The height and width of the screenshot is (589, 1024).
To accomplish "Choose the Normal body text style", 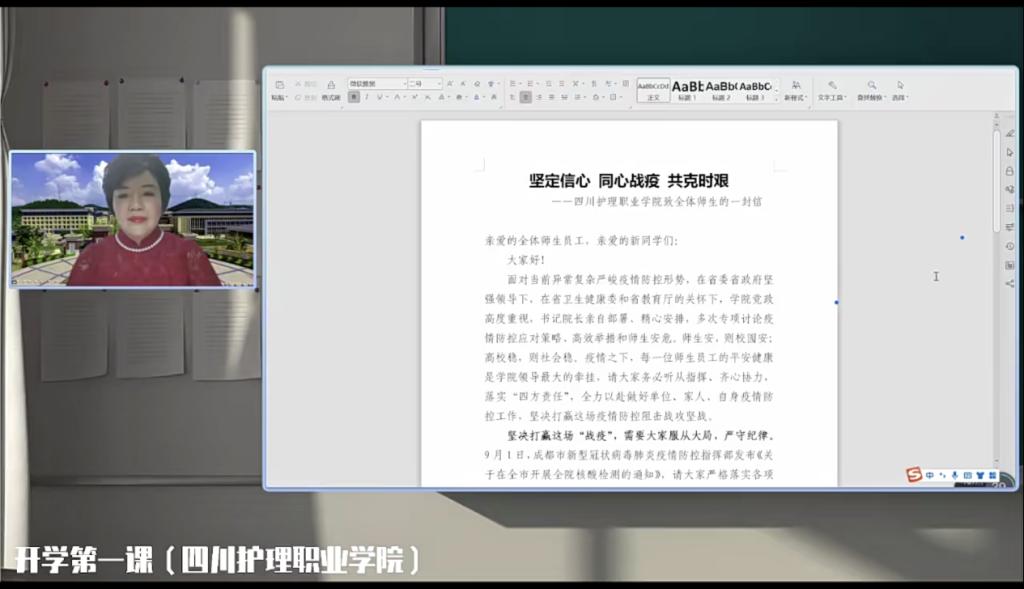I will click(653, 90).
